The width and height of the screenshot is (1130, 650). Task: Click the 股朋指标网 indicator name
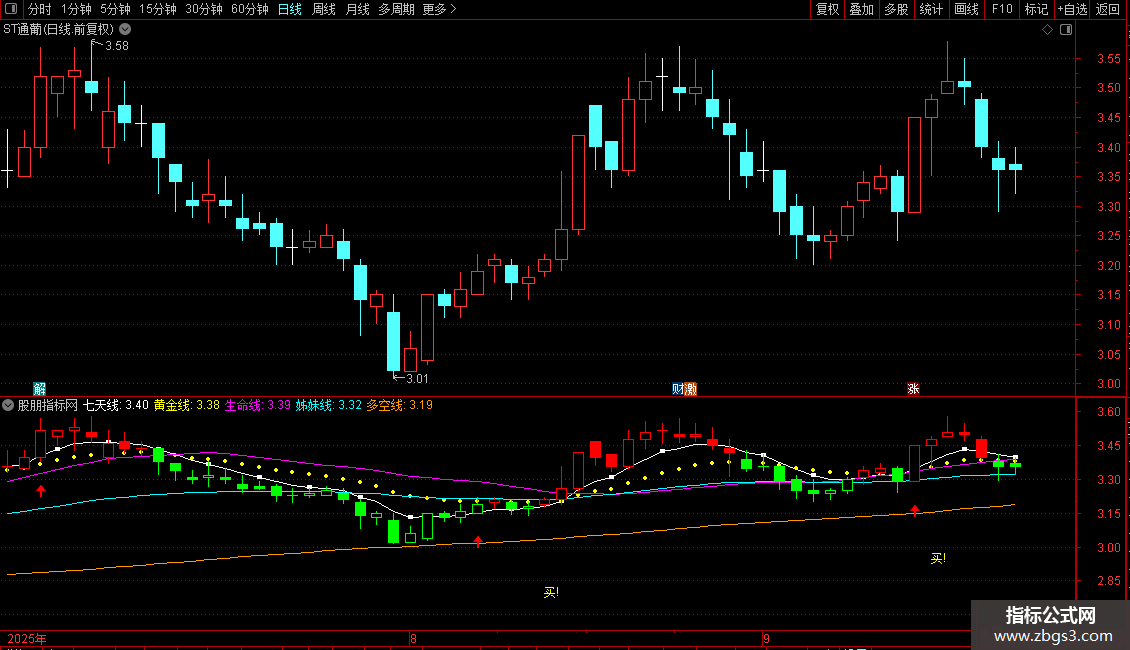[x=48, y=405]
